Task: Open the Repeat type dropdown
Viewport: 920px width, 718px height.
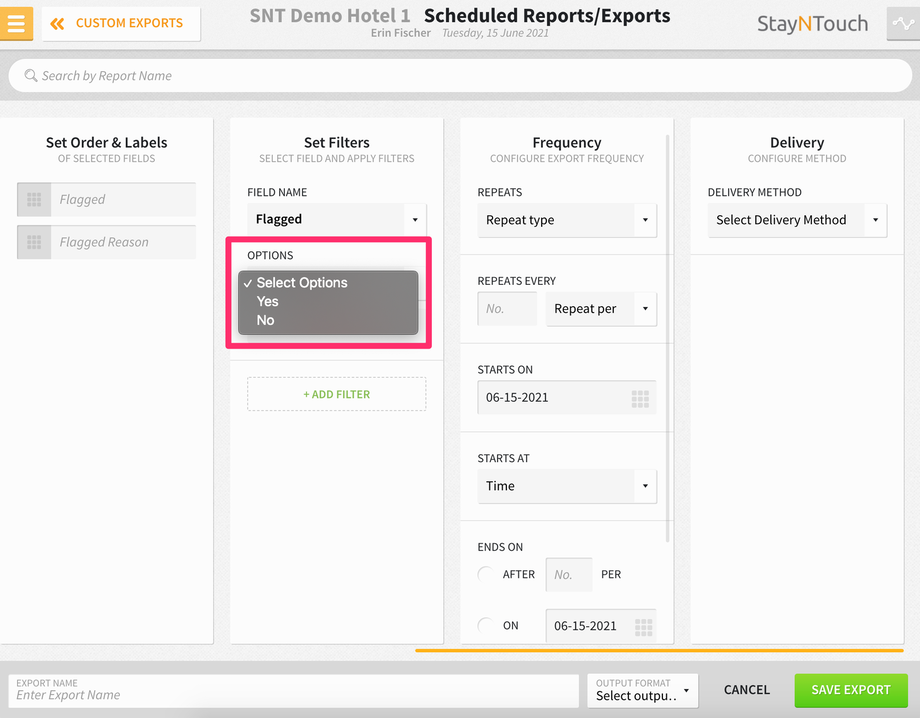Action: click(567, 221)
